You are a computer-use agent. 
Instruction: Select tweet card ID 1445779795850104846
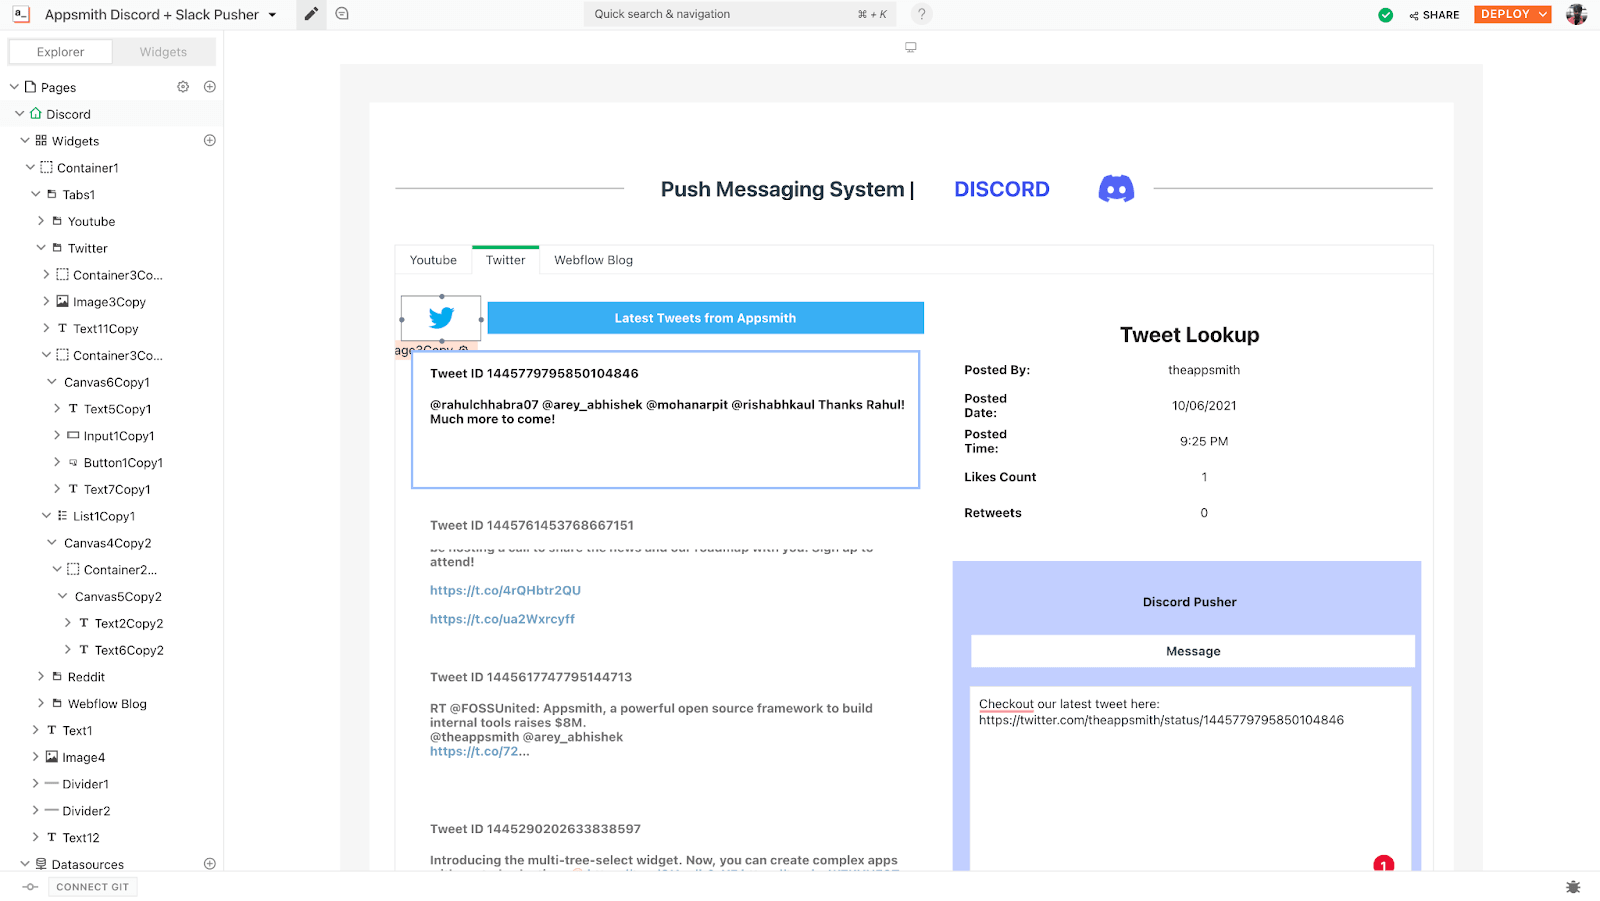click(x=666, y=420)
